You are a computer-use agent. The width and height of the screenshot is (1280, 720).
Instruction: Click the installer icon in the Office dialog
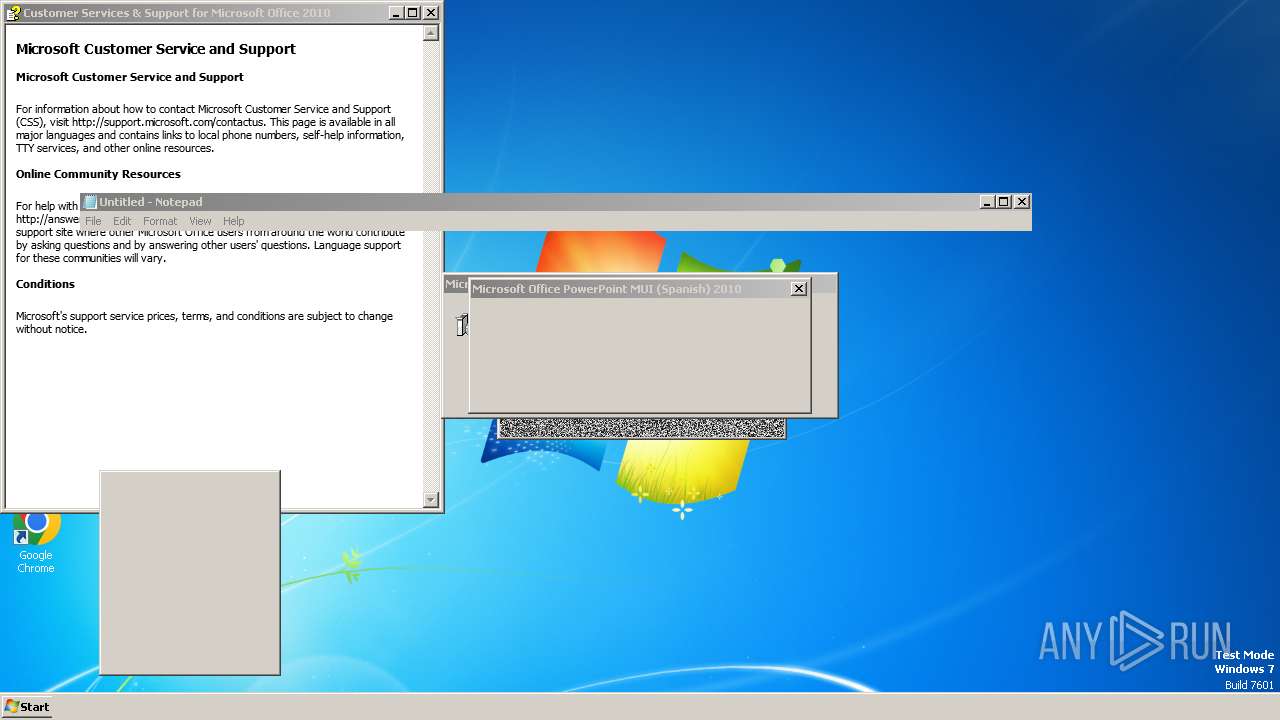click(462, 325)
